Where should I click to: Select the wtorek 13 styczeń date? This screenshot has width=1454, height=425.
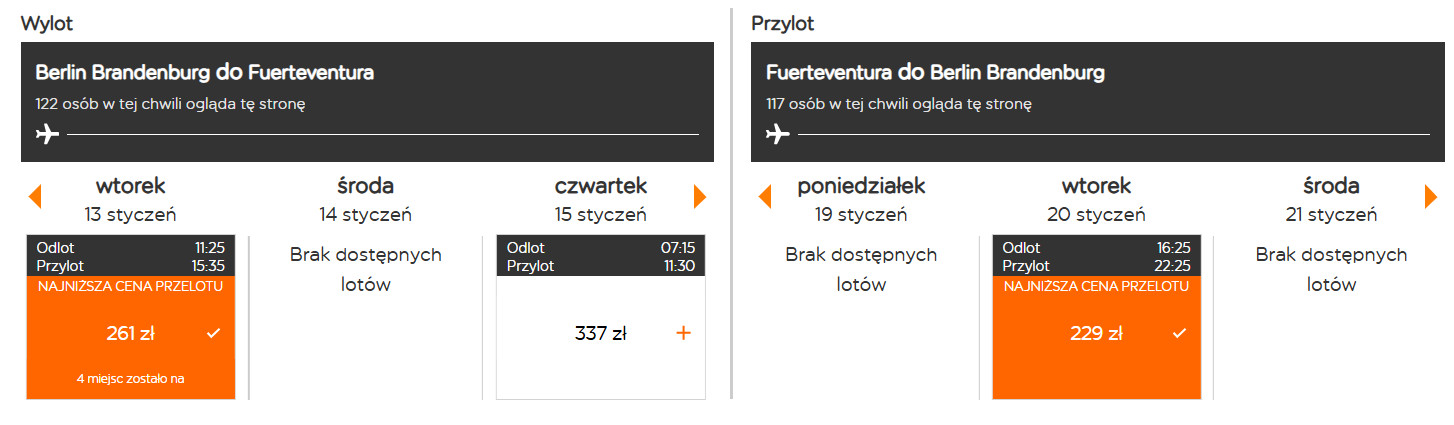click(131, 199)
